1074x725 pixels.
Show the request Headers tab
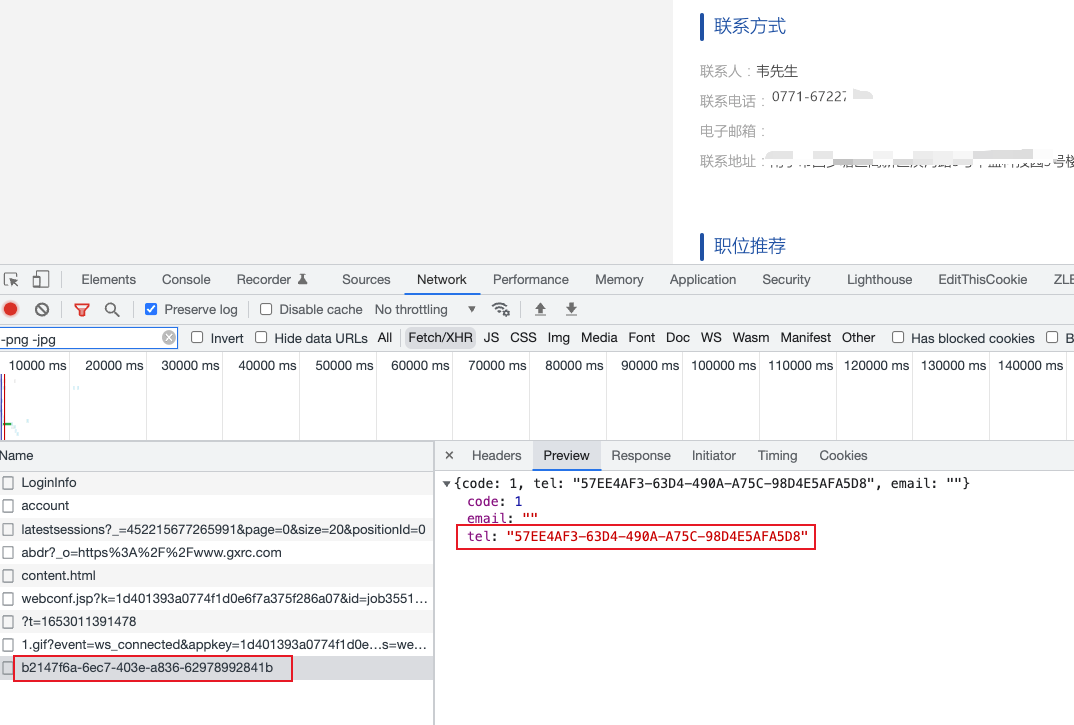pyautogui.click(x=496, y=456)
